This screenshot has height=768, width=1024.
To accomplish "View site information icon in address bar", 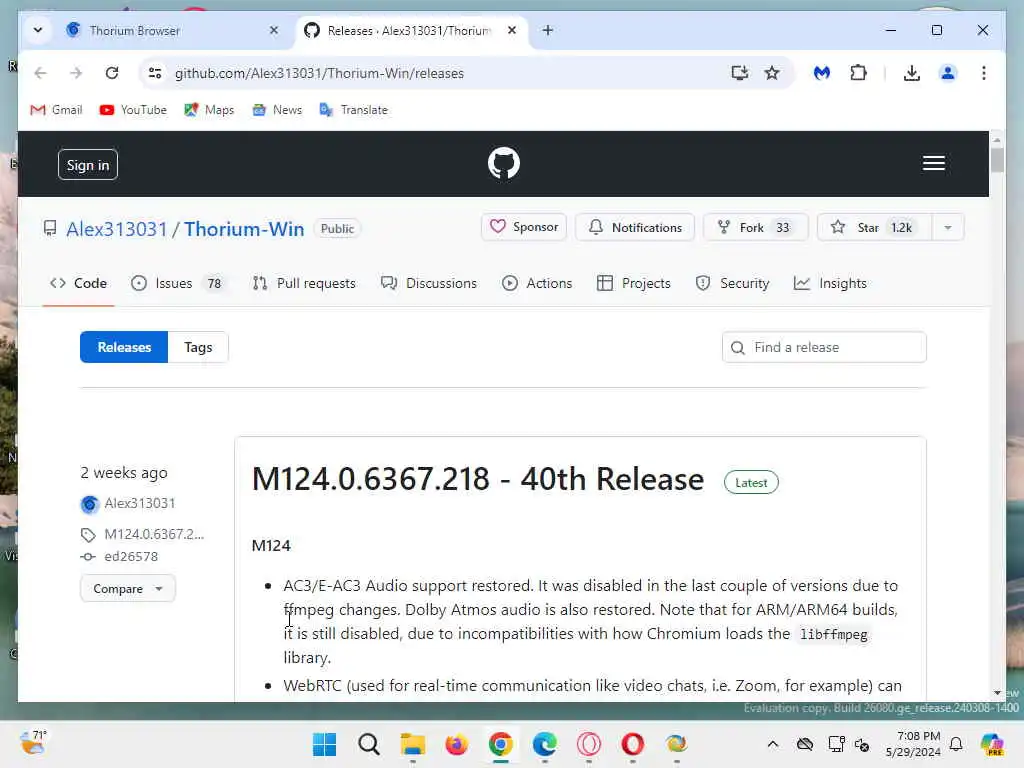I will 155,73.
